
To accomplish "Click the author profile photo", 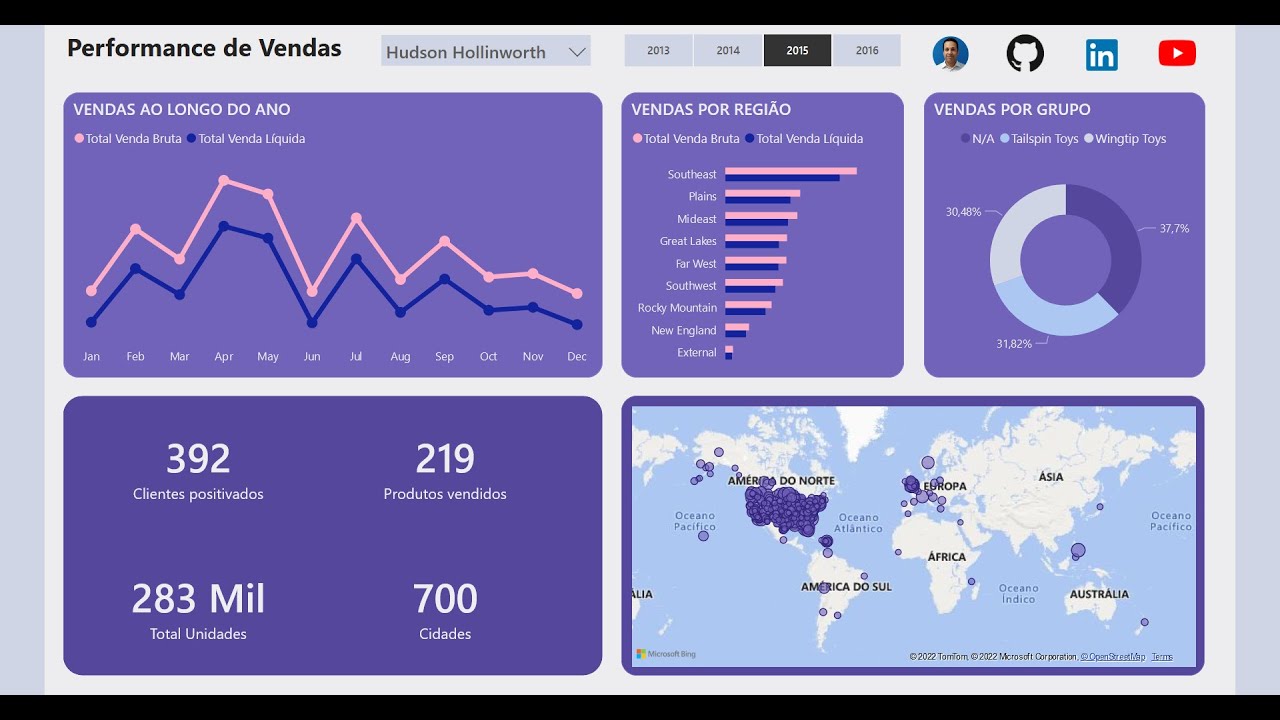I will [950, 54].
